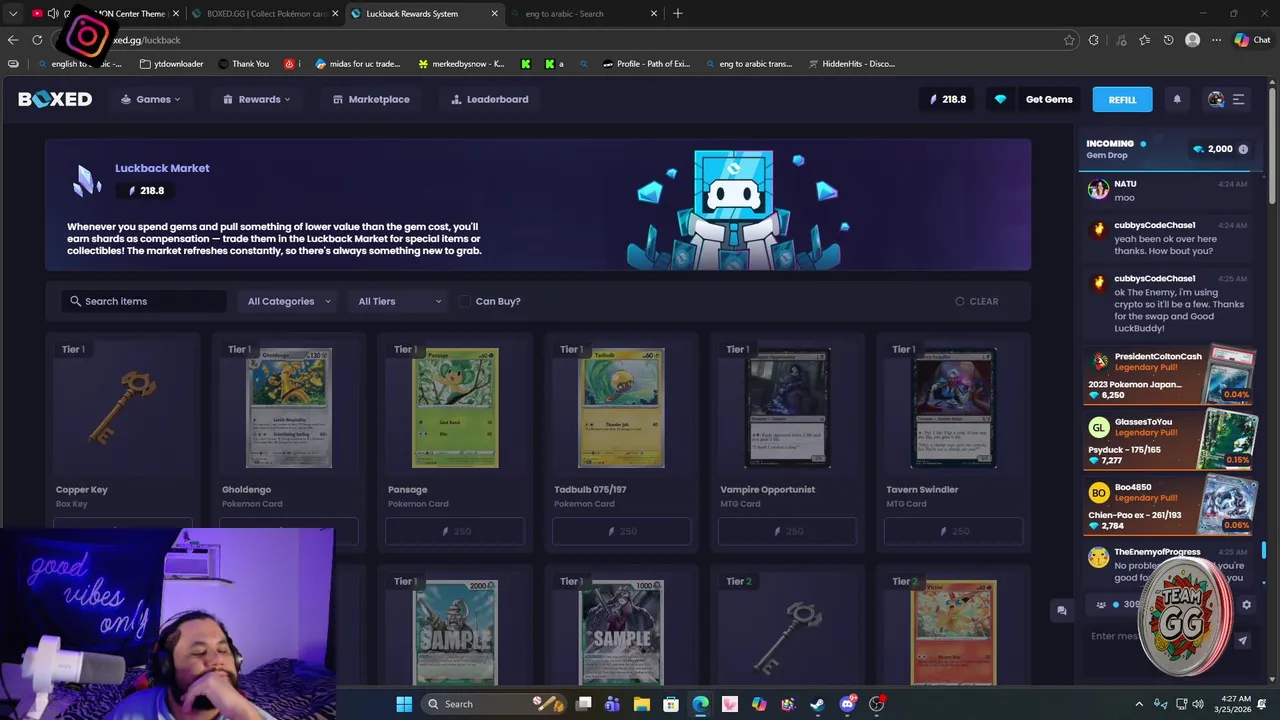Open Microsoft Store from taskbar
The width and height of the screenshot is (1280, 720).
(x=671, y=704)
